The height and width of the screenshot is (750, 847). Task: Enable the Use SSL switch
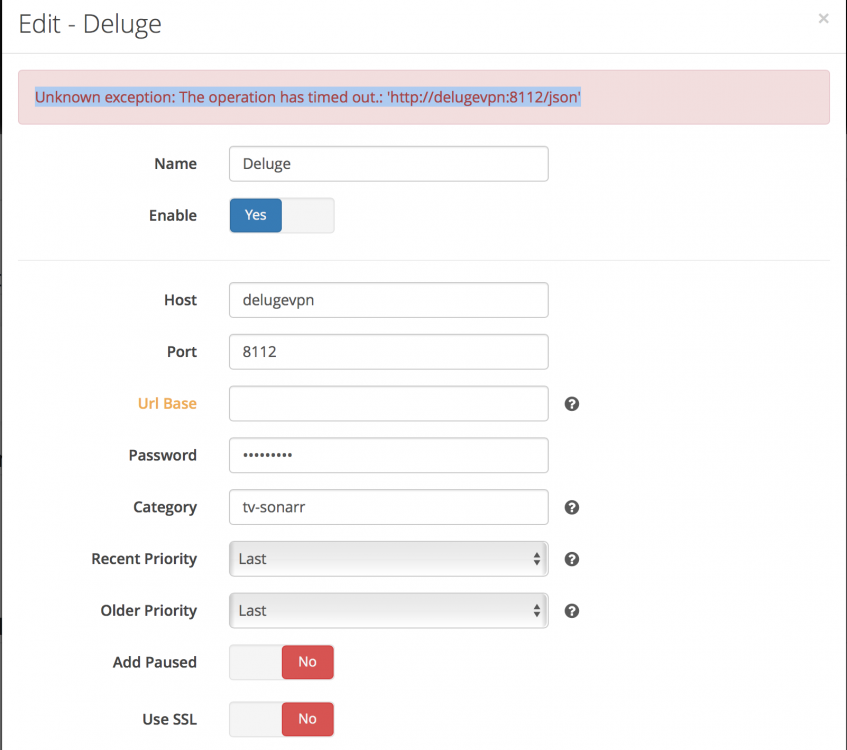[281, 719]
